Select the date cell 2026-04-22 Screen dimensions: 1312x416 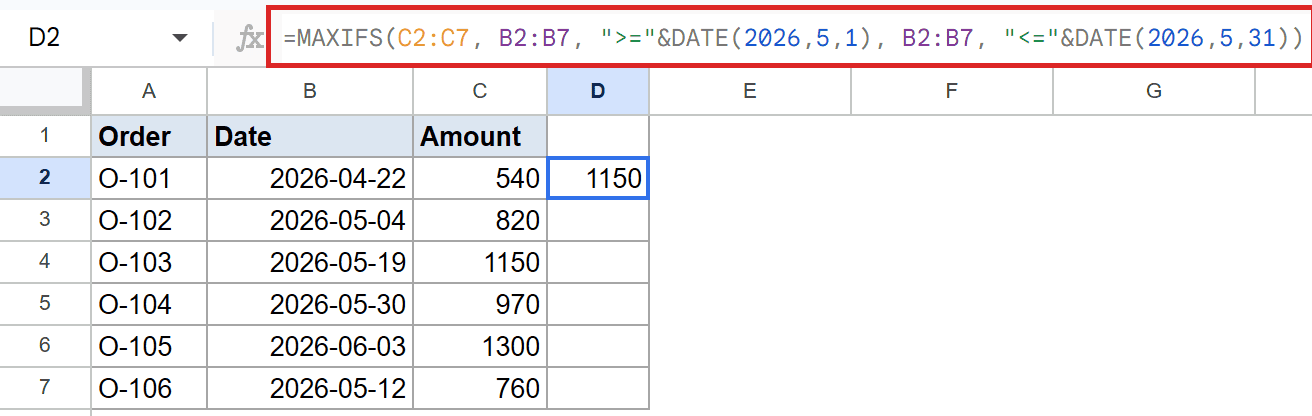pos(310,178)
